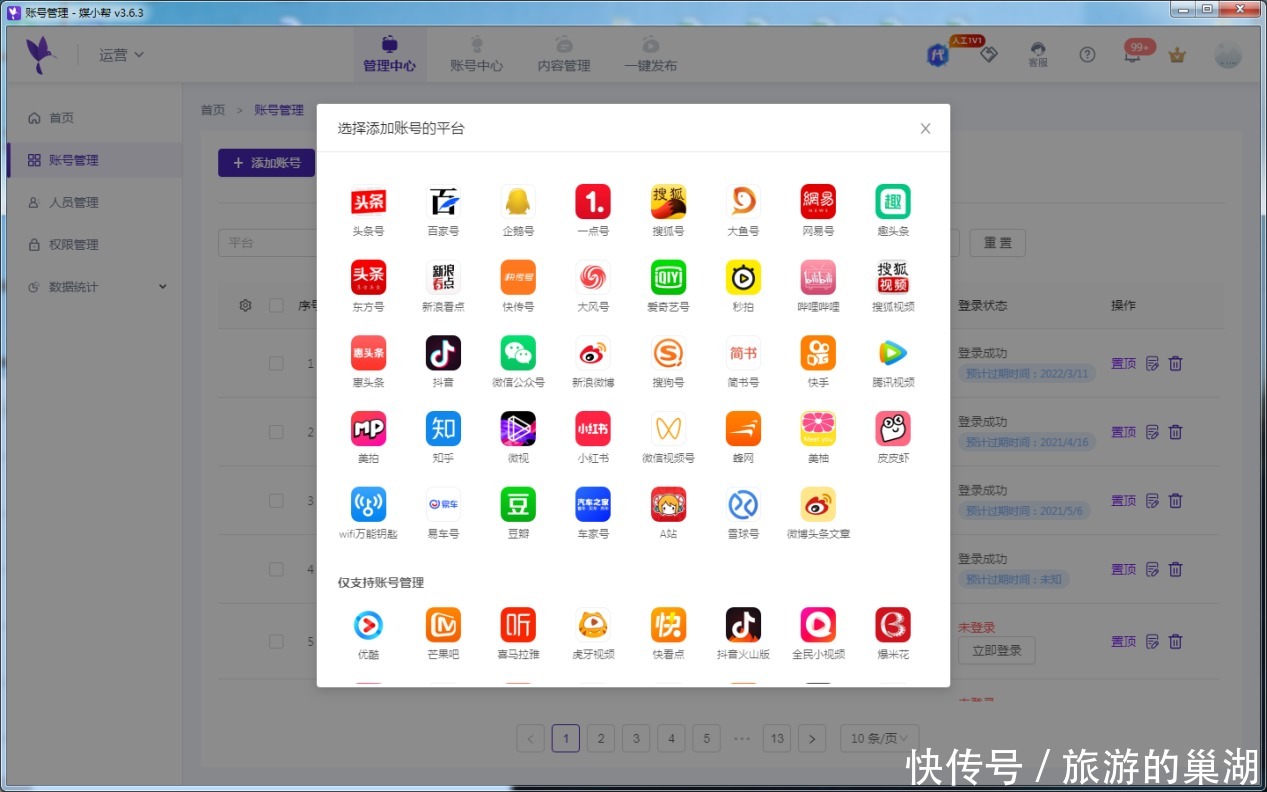Click the 重置 button
Viewport: 1267px width, 792px height.
(x=997, y=243)
